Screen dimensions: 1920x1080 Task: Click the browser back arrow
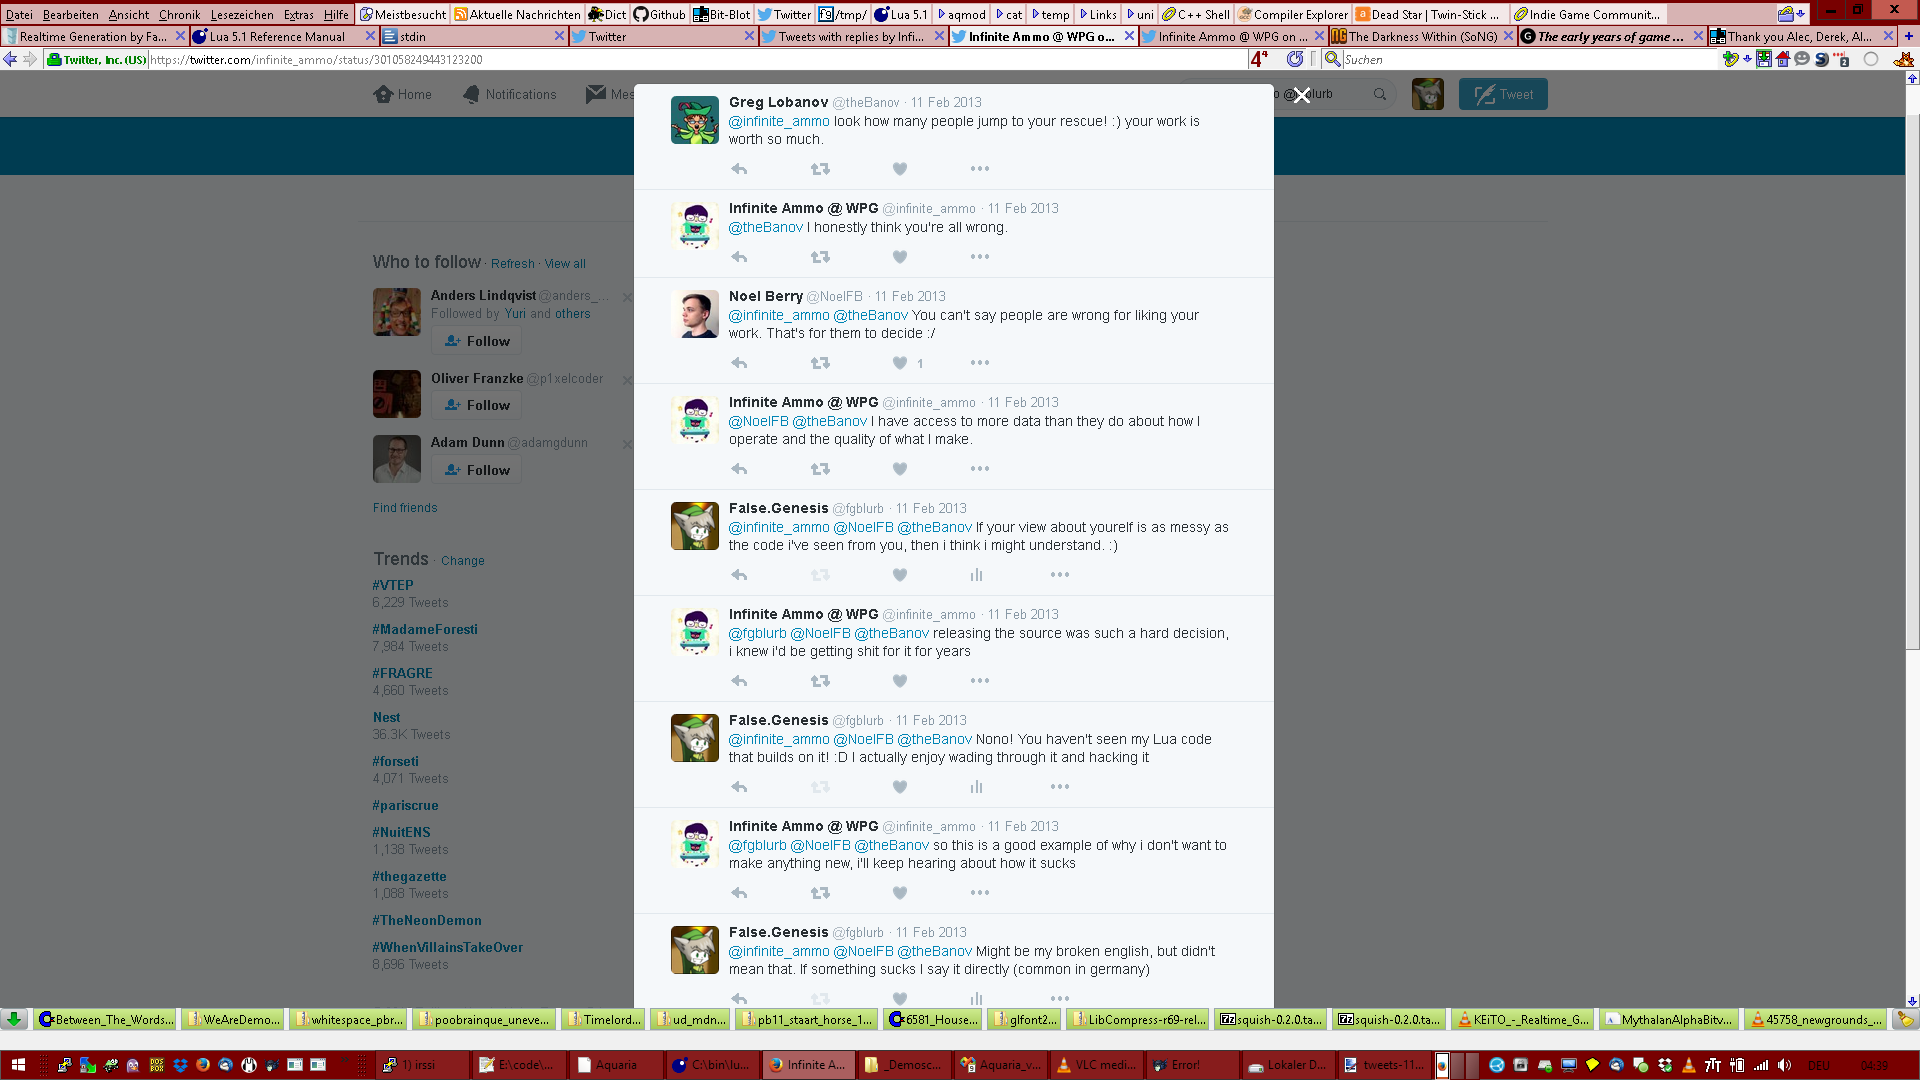click(10, 59)
